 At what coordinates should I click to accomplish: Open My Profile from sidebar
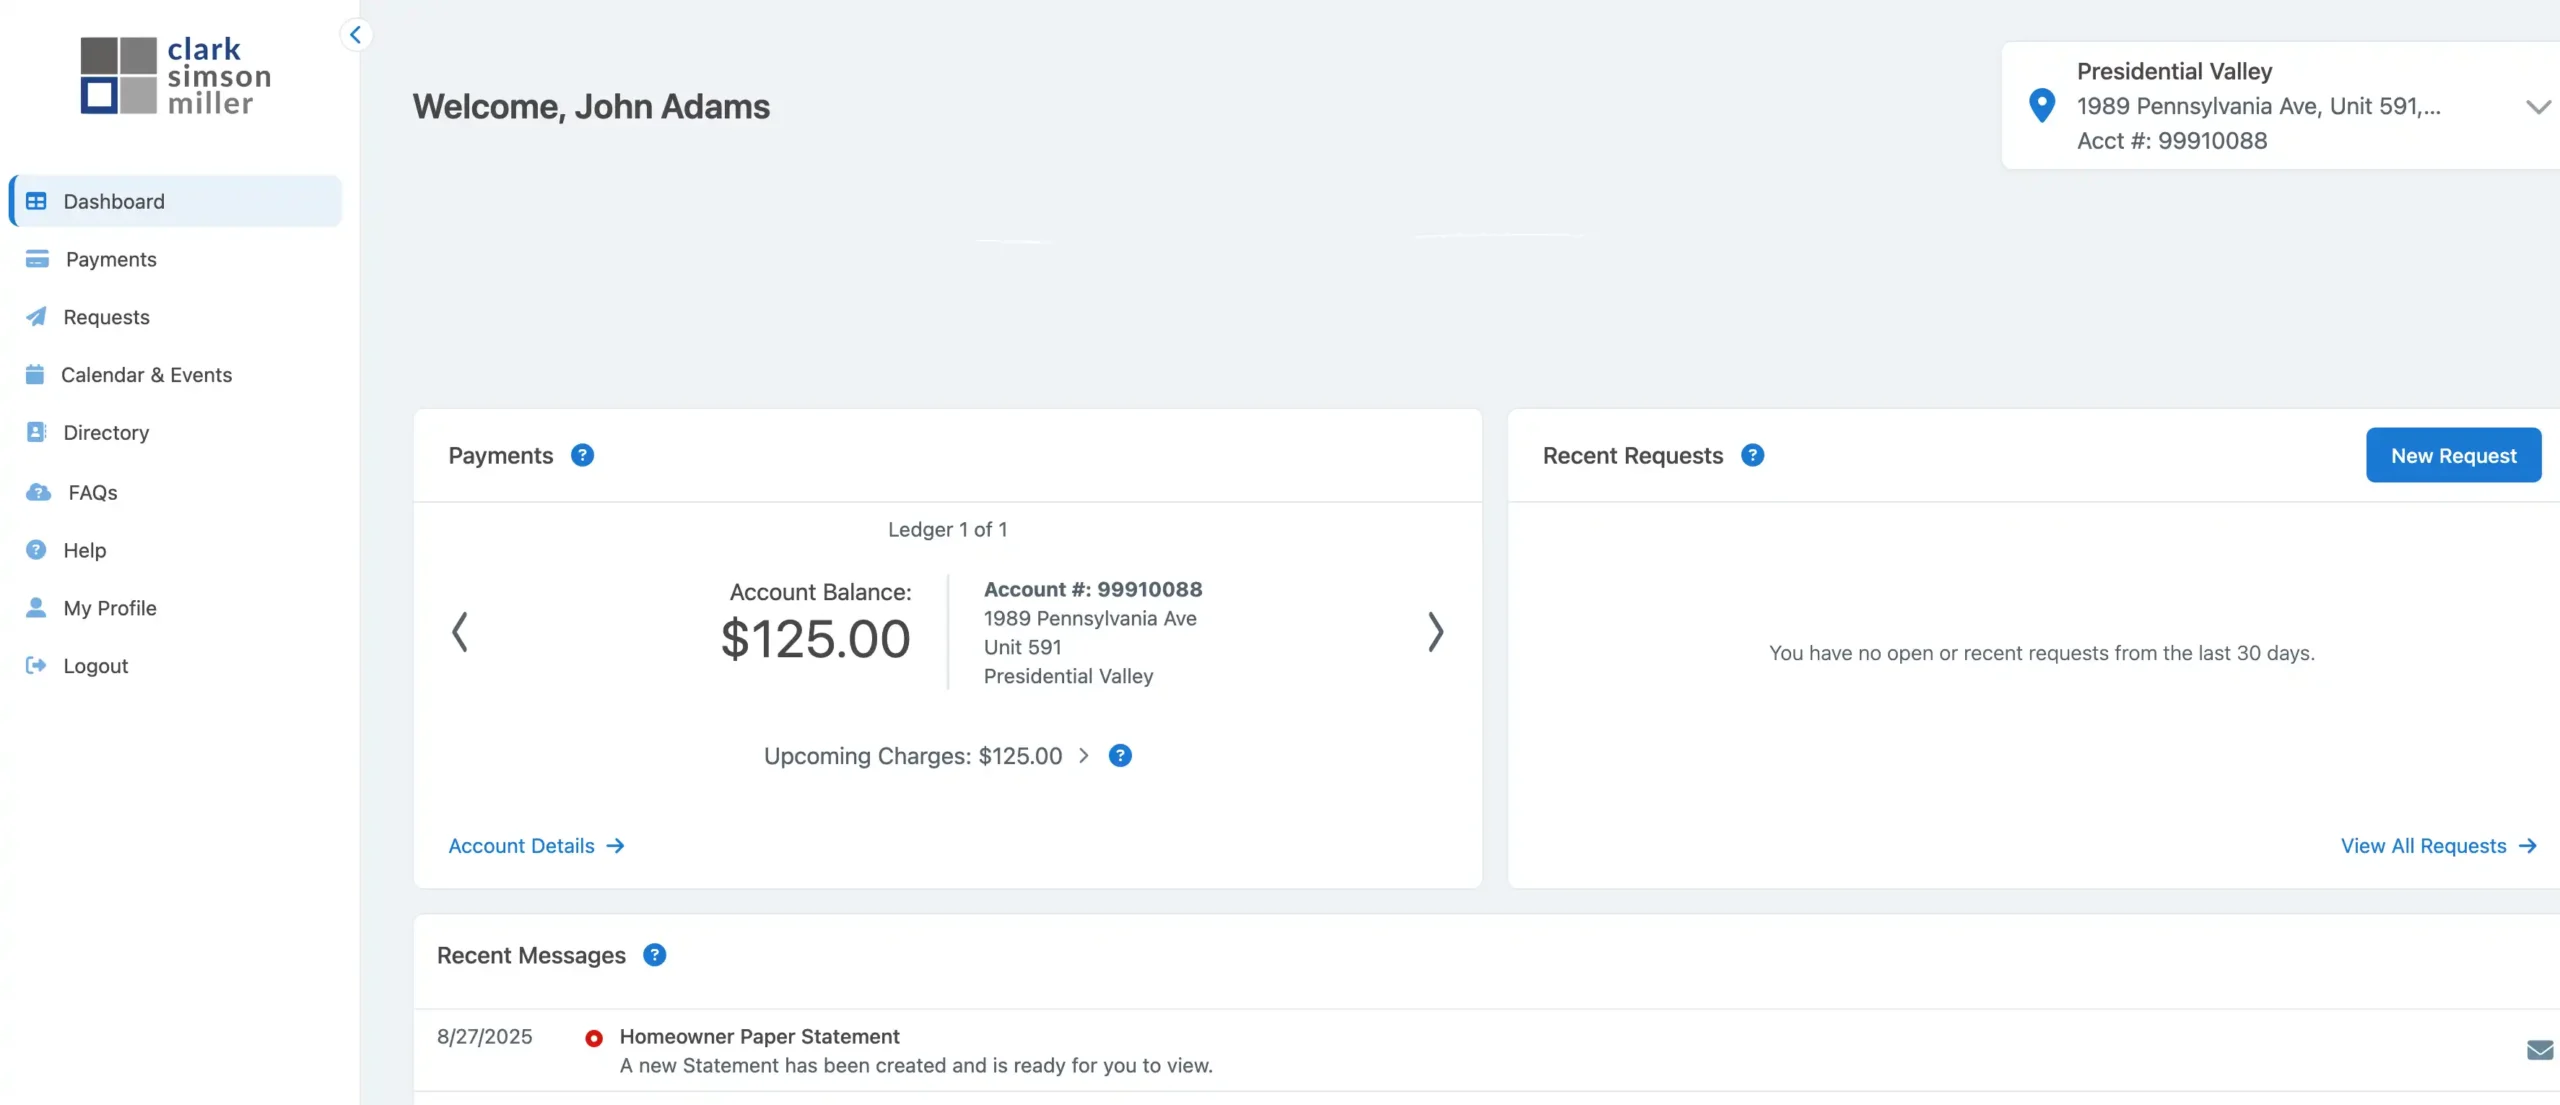110,608
